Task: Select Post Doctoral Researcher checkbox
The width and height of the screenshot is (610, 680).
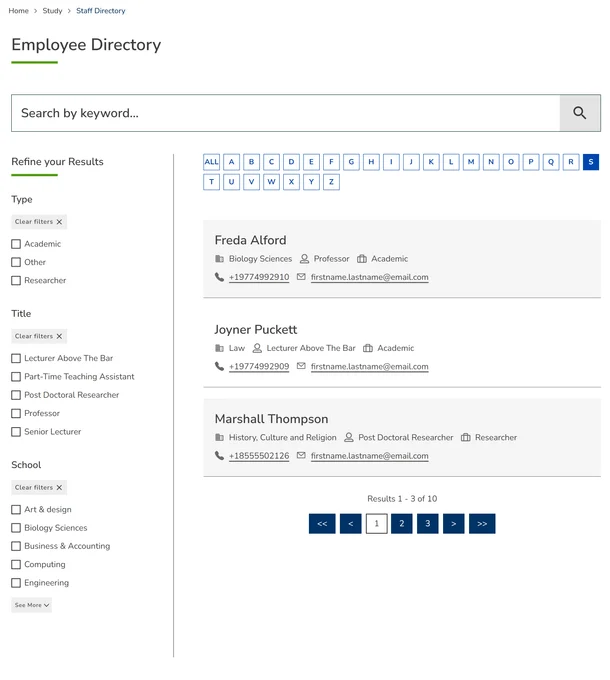Action: pos(16,395)
